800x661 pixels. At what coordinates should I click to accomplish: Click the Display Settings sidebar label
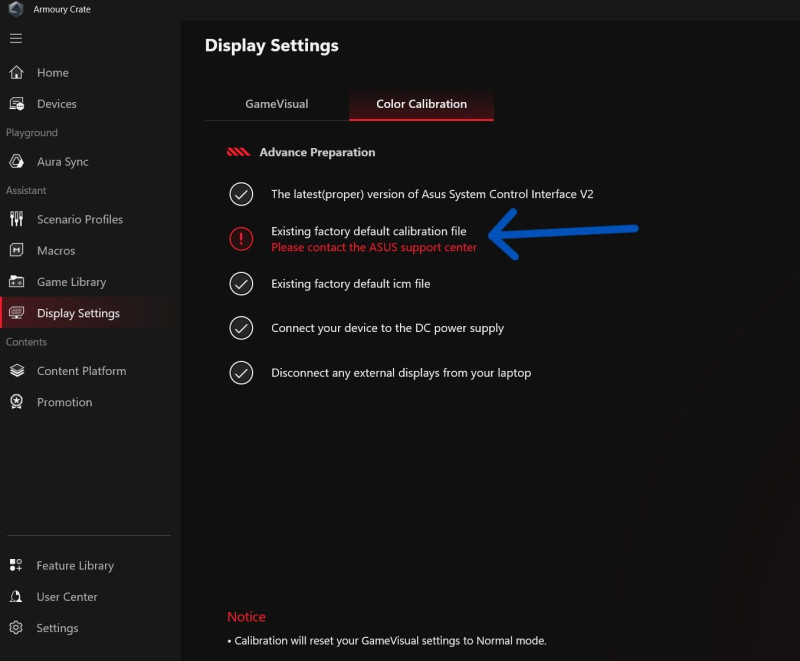click(x=78, y=314)
